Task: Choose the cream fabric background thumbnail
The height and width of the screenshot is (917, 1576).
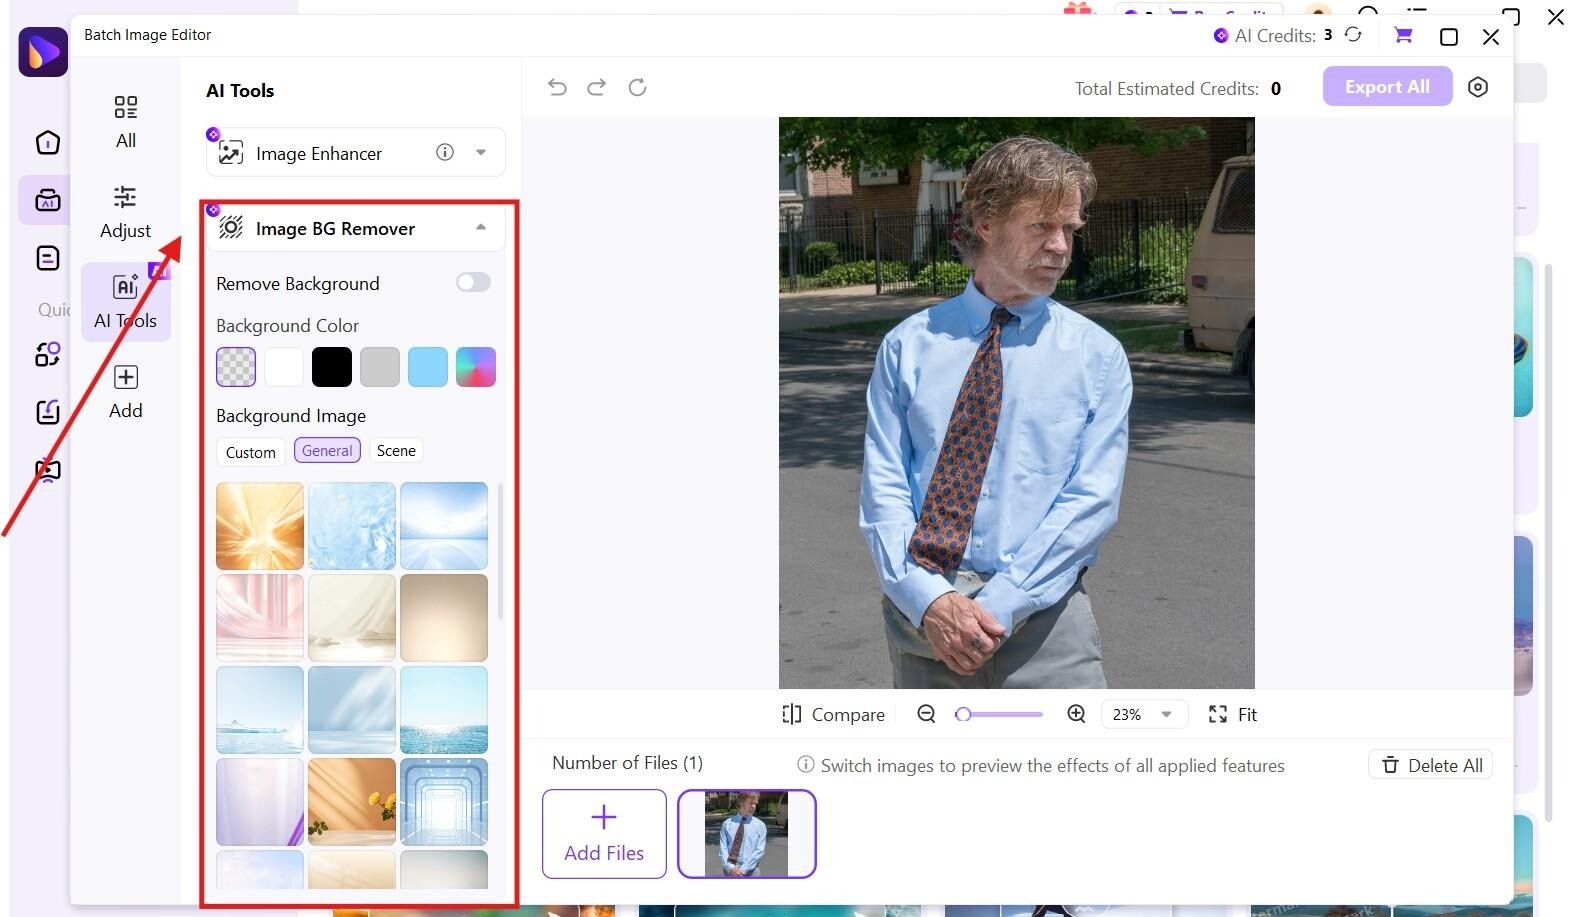Action: pyautogui.click(x=352, y=618)
